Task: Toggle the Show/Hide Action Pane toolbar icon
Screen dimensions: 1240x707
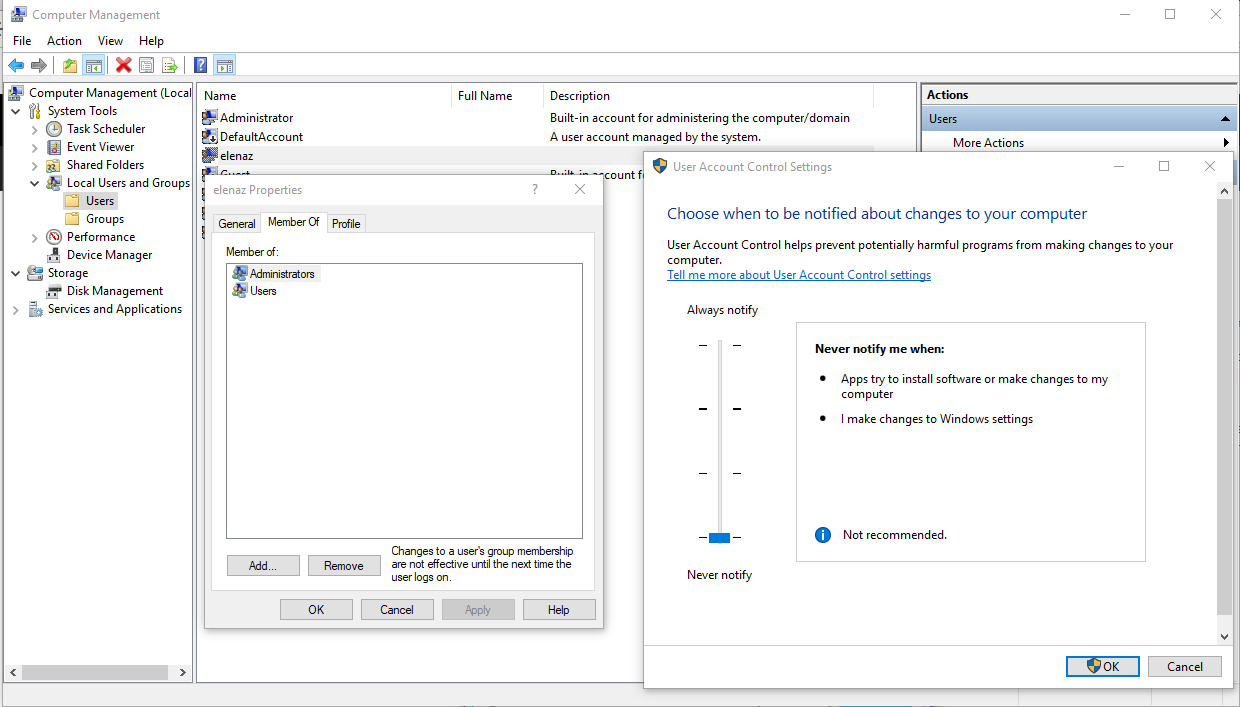Action: pos(224,66)
